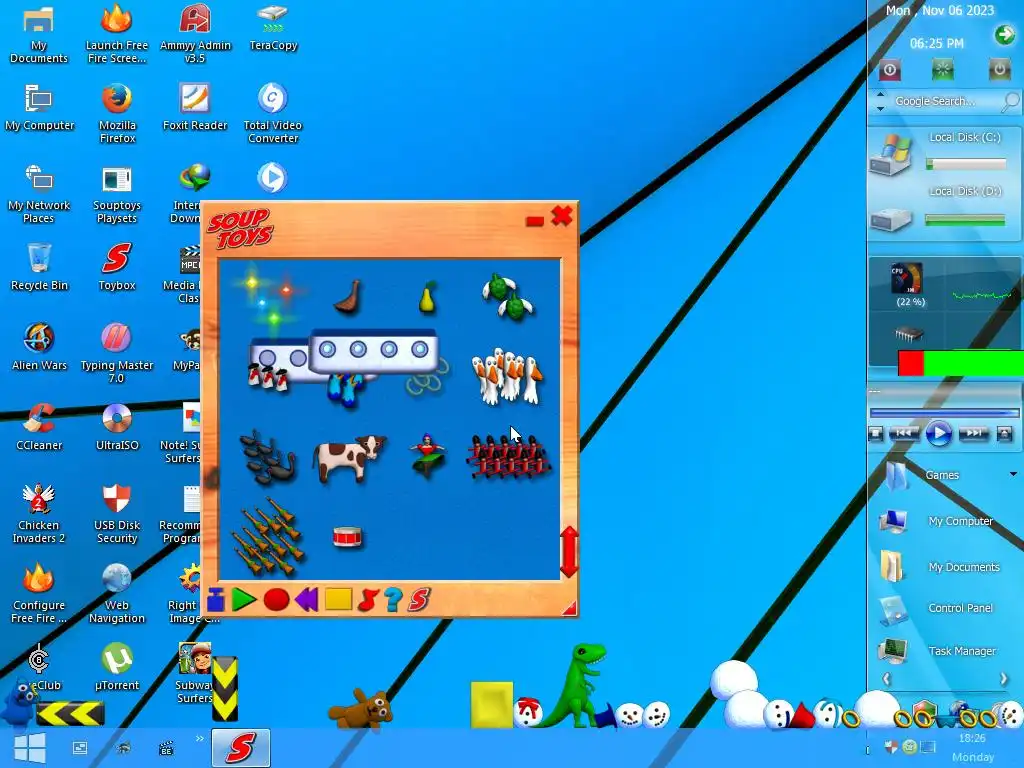
Task: Click play on the sidebar media player
Action: tap(938, 434)
